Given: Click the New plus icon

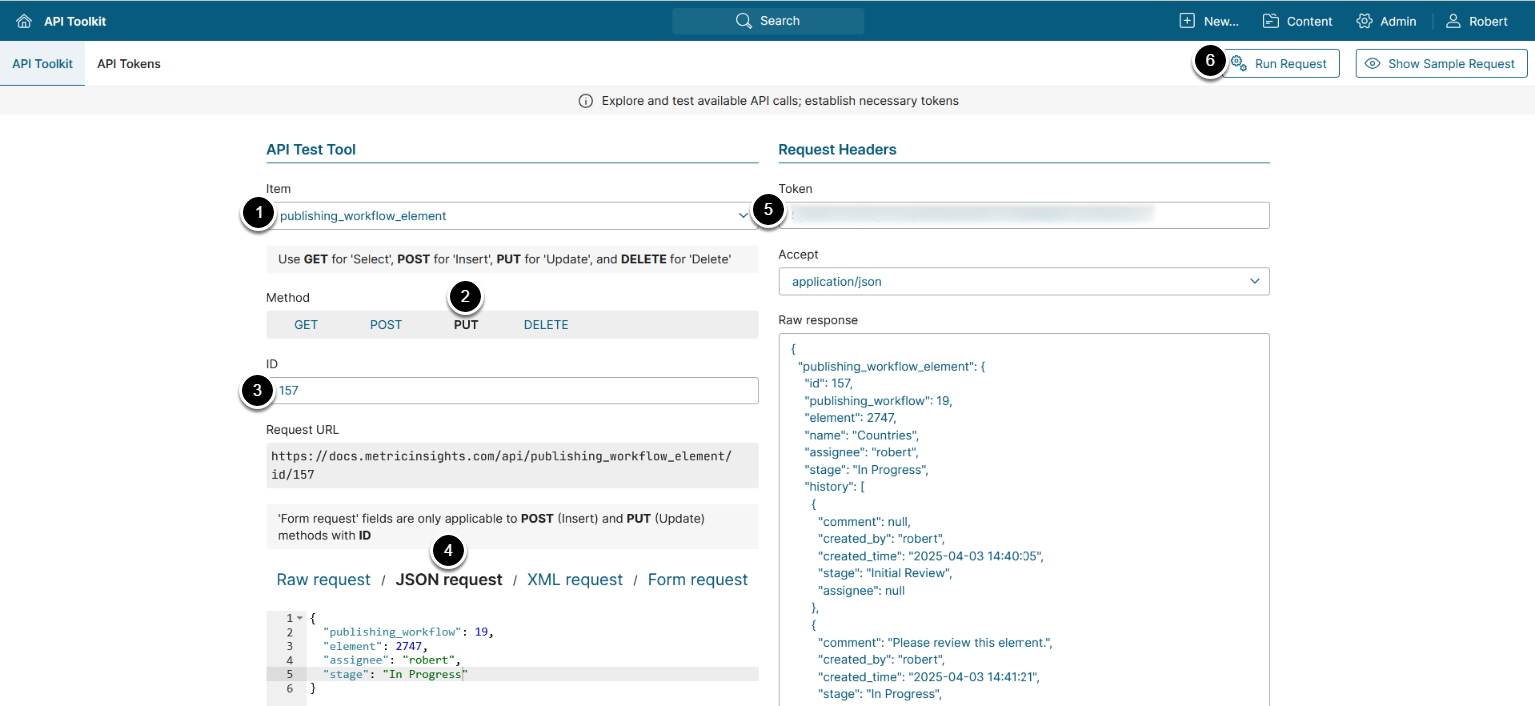Looking at the screenshot, I should point(1187,21).
